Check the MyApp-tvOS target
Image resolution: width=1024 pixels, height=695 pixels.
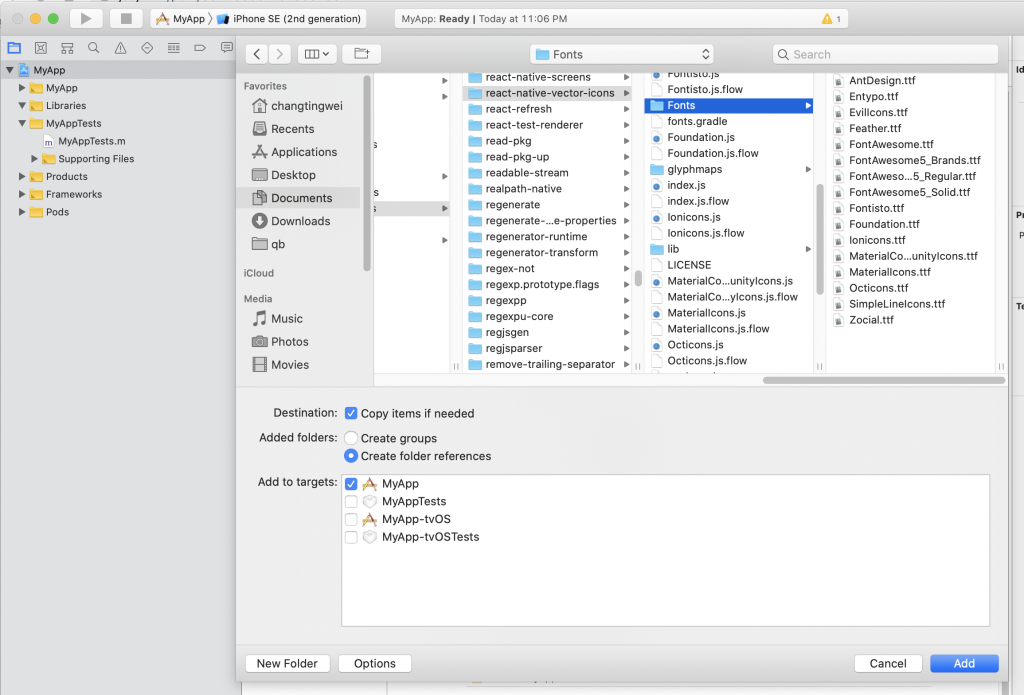(x=351, y=519)
